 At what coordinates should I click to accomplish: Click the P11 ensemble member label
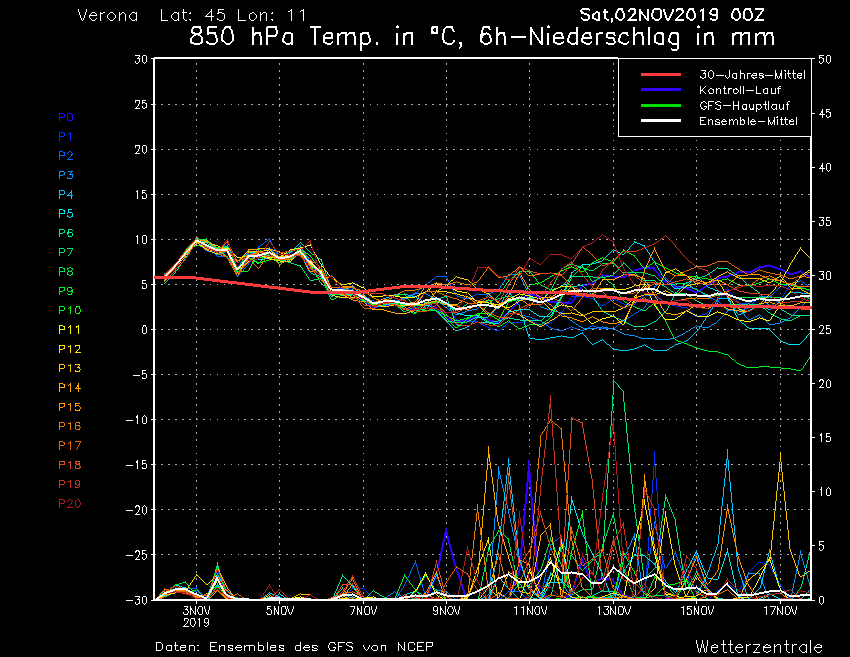69,330
